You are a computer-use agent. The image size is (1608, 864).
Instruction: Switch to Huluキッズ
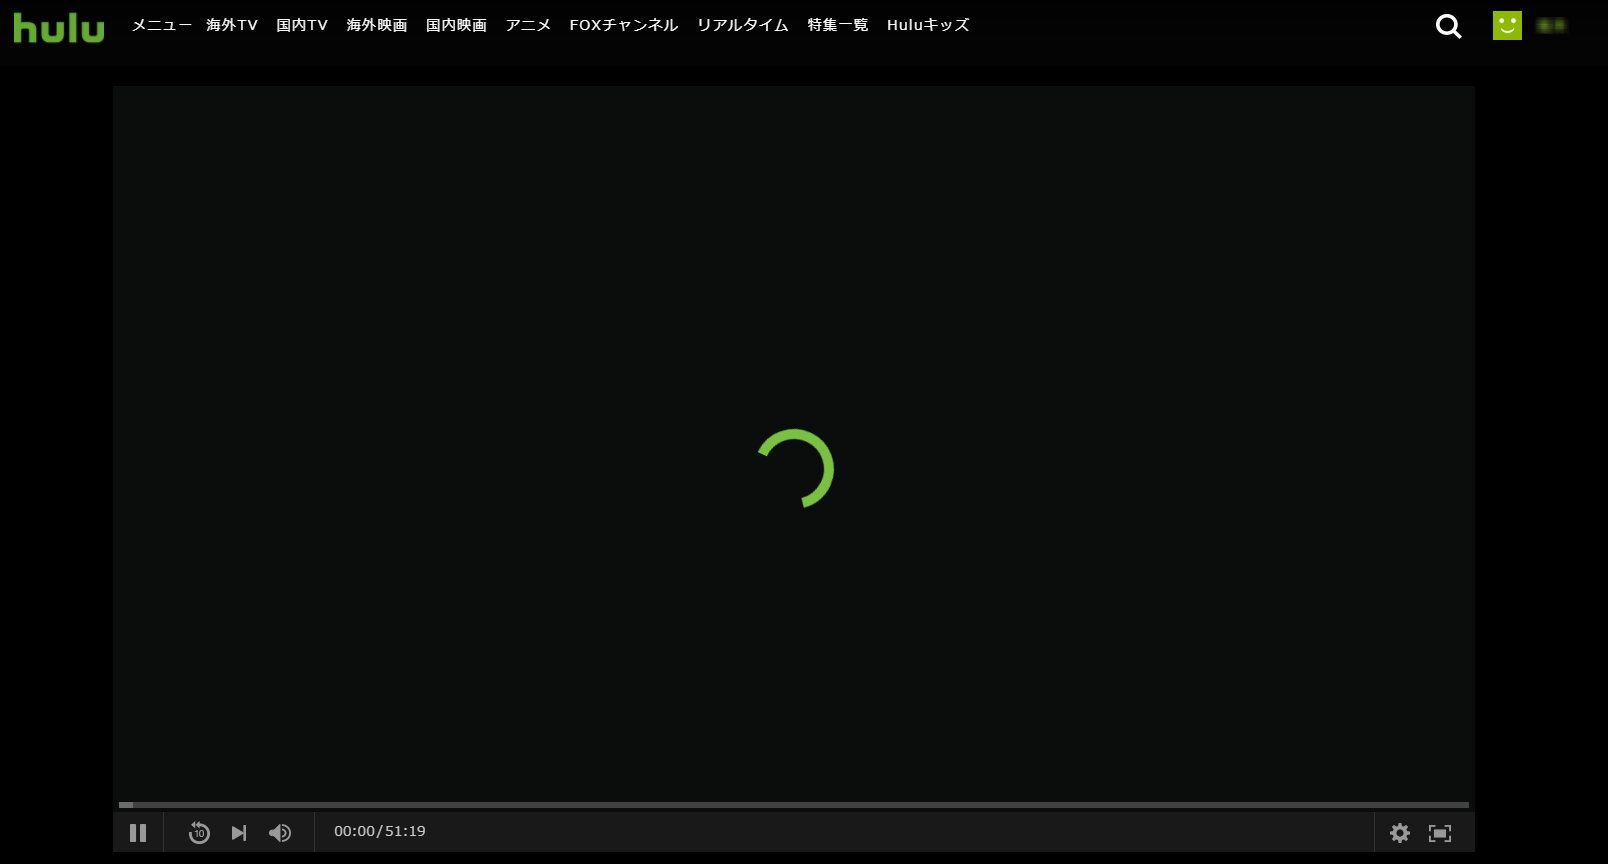tap(927, 25)
